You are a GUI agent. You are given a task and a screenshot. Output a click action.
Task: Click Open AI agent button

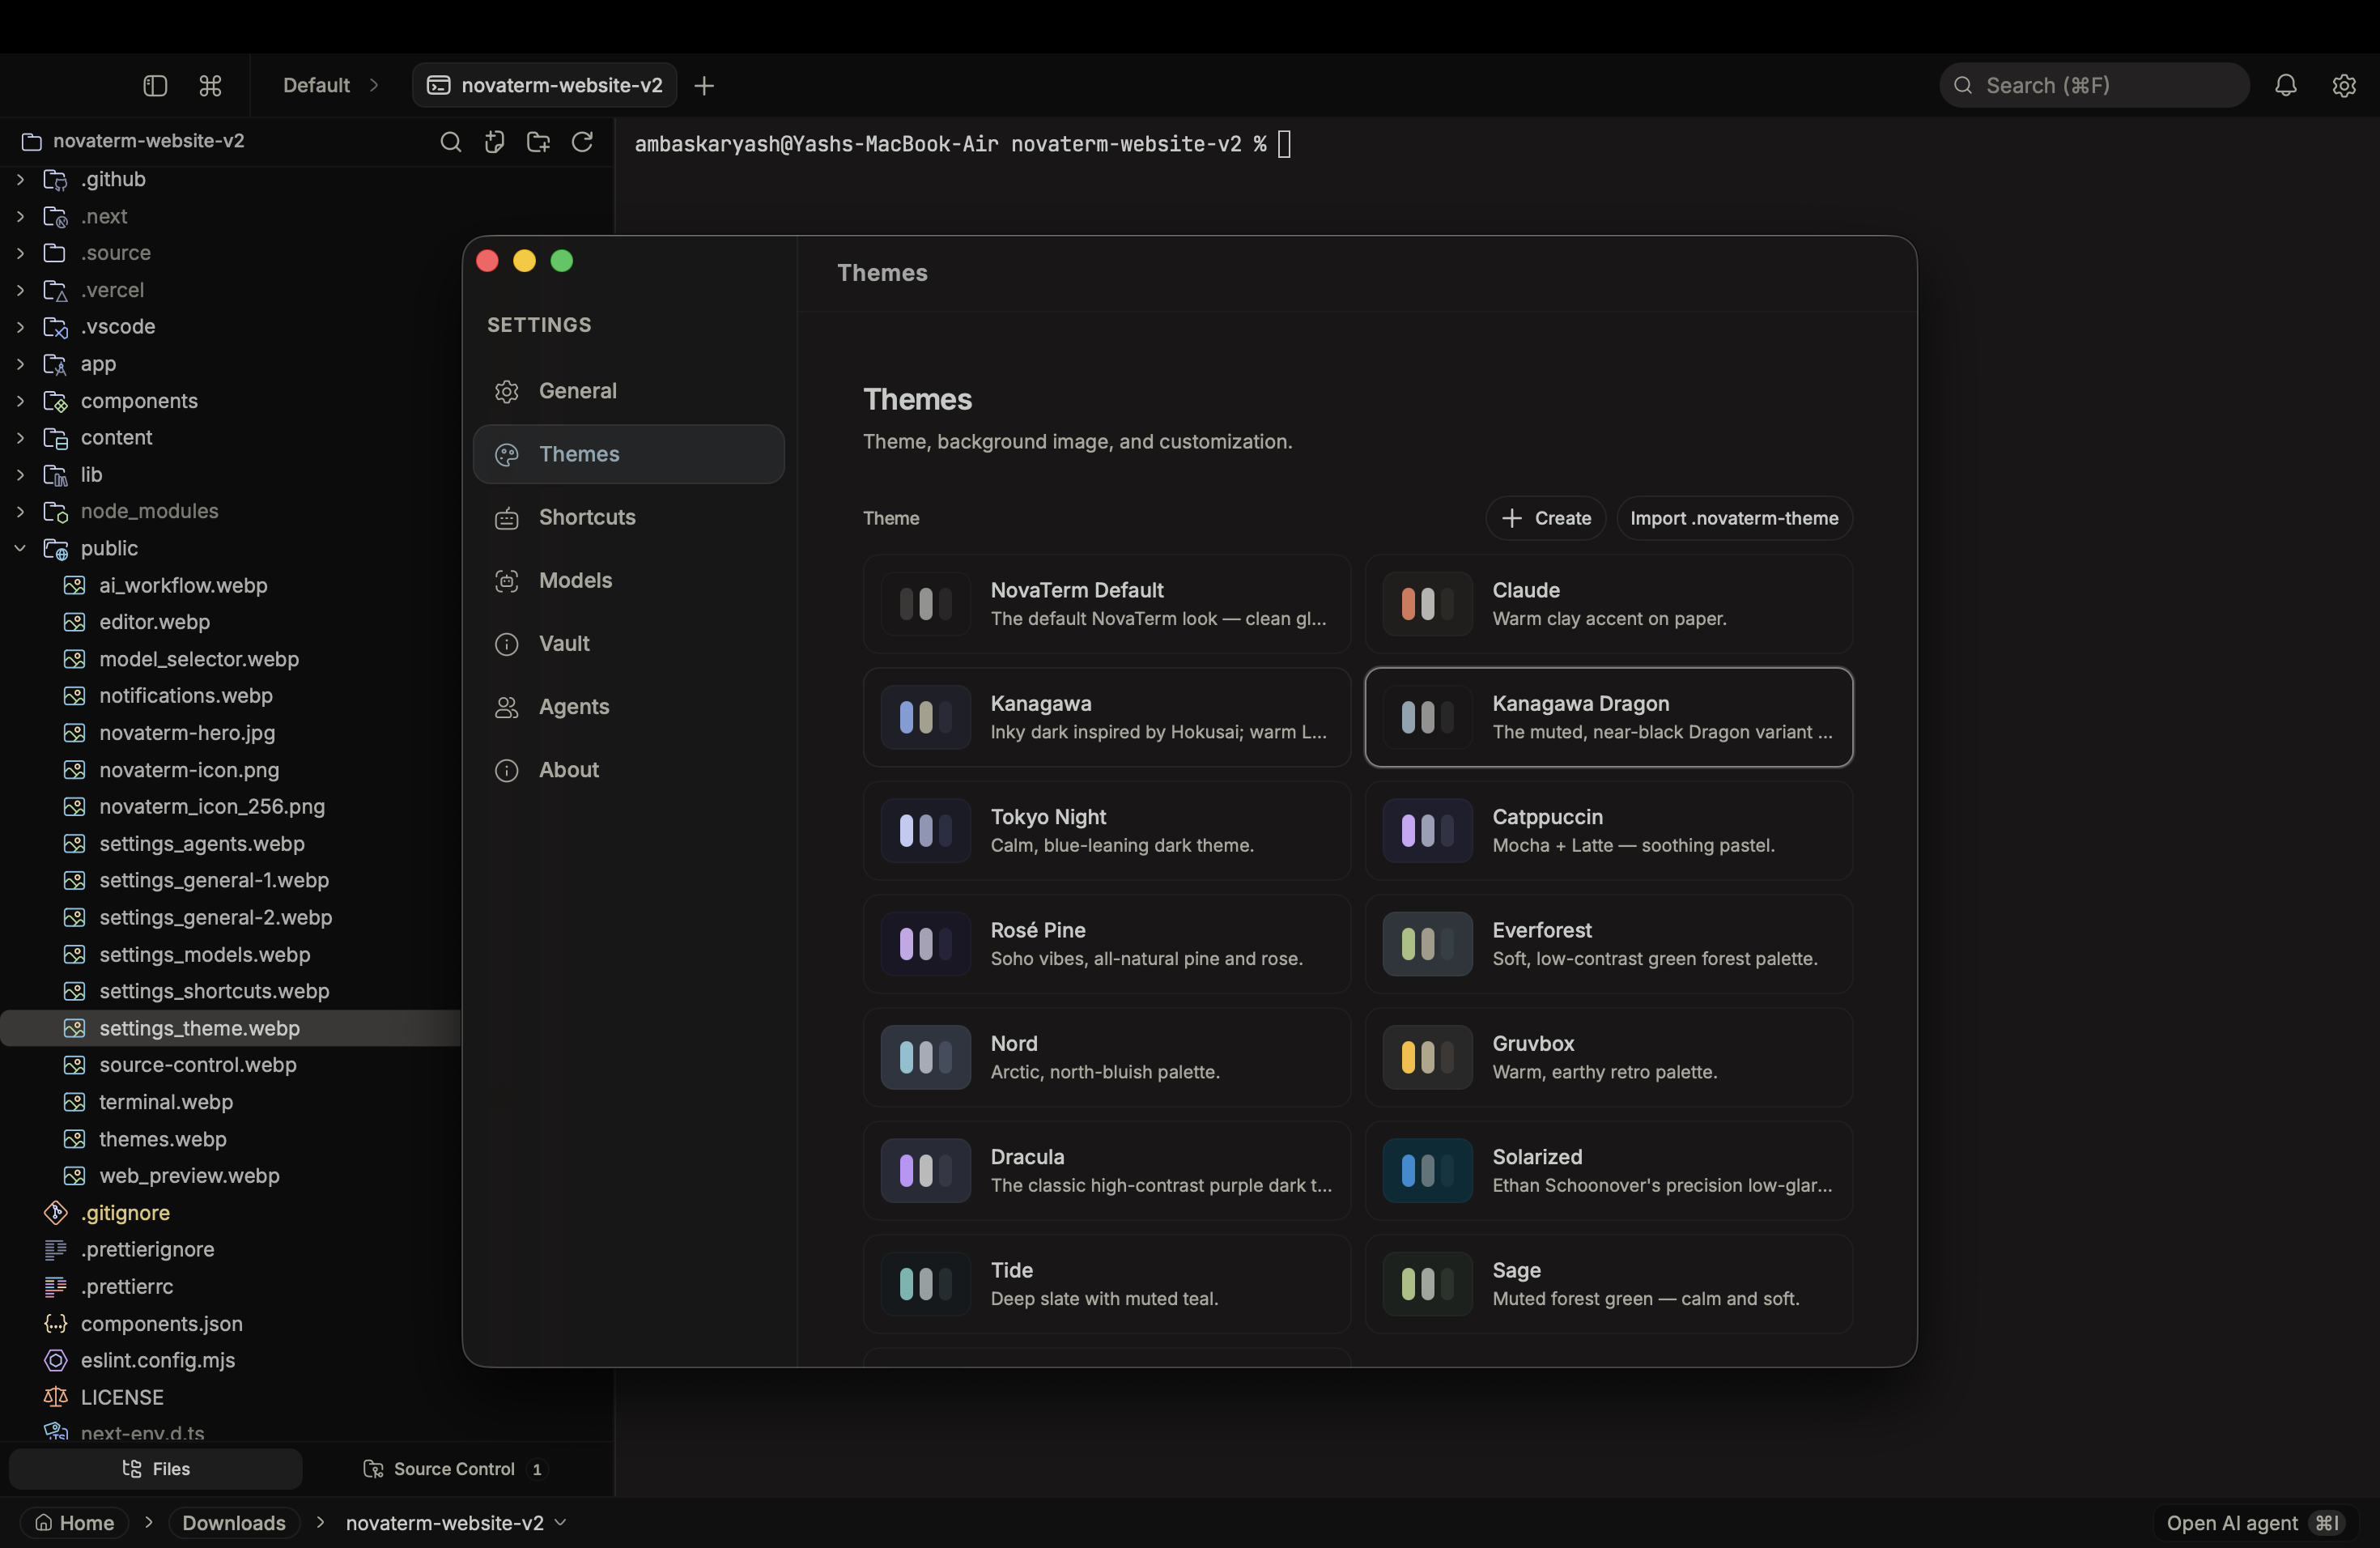2255,1522
